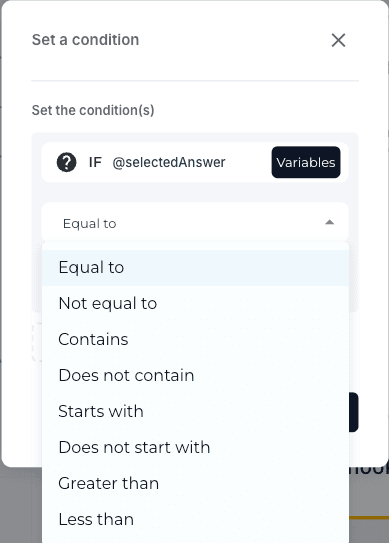Pick the Greater than operator

click(195, 484)
